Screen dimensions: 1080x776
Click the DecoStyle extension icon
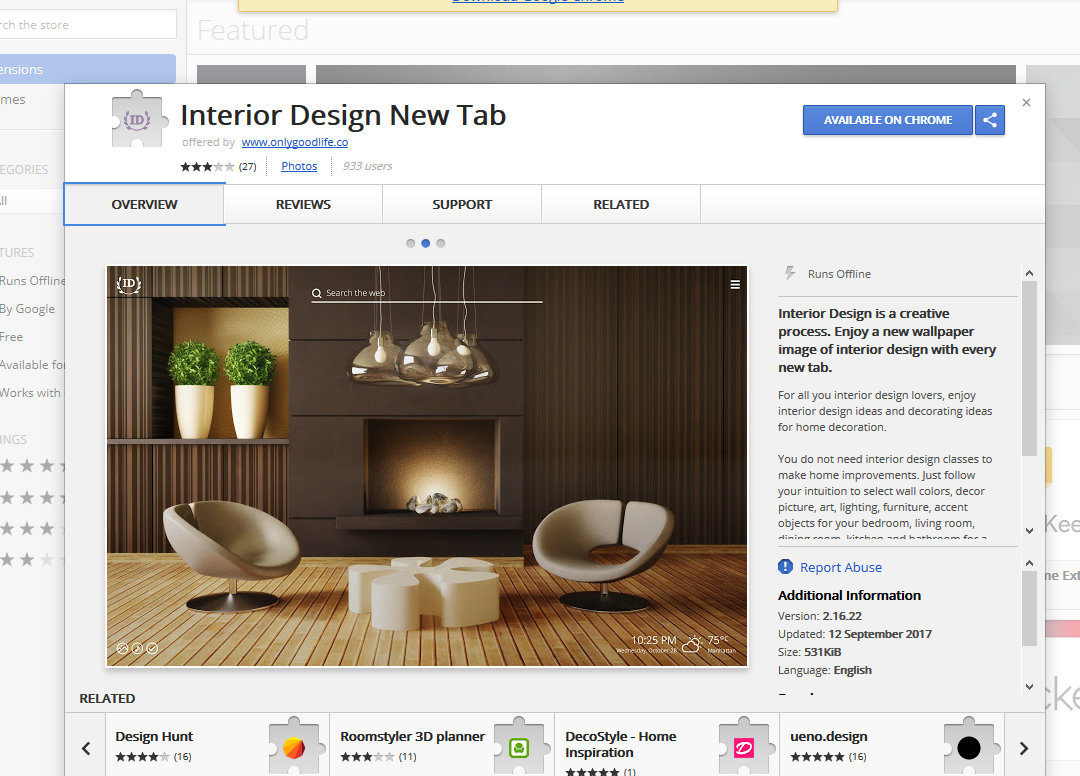[x=743, y=747]
